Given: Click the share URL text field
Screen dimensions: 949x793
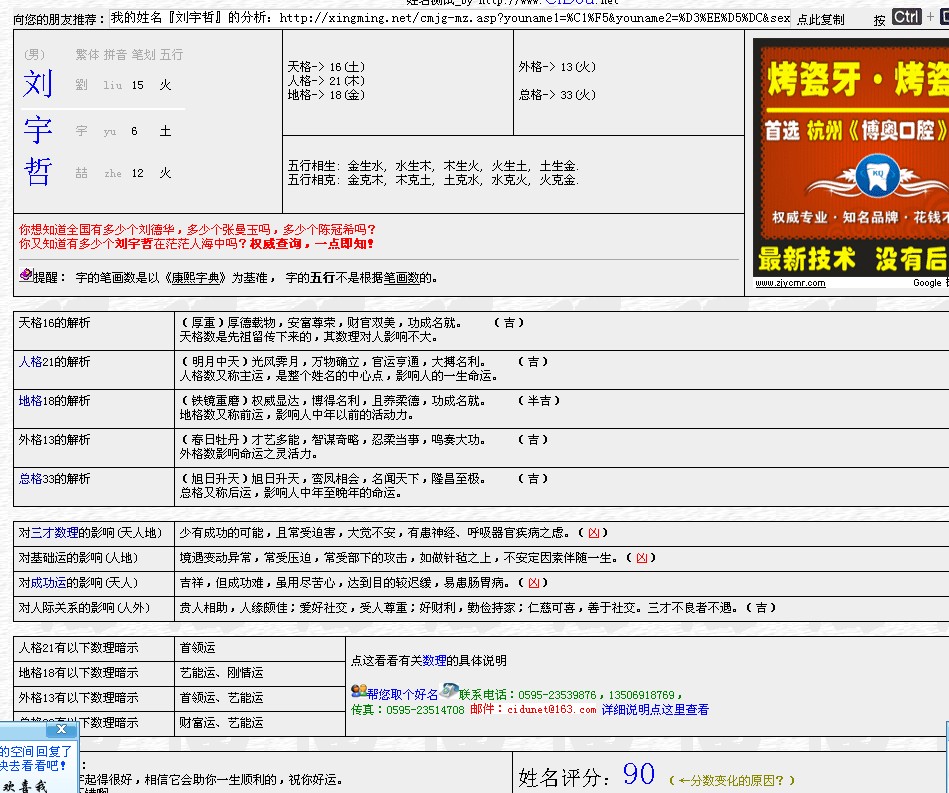Looking at the screenshot, I should [449, 18].
